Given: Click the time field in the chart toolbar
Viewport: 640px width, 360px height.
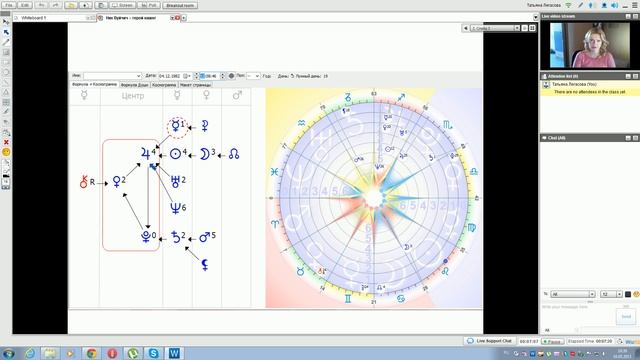Looking at the screenshot, I should (x=210, y=76).
